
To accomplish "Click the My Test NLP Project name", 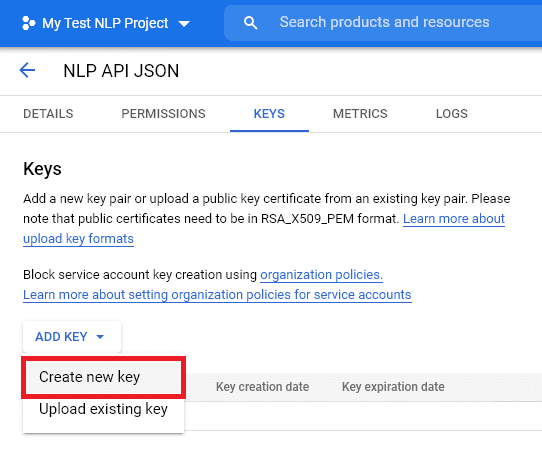I will (105, 23).
